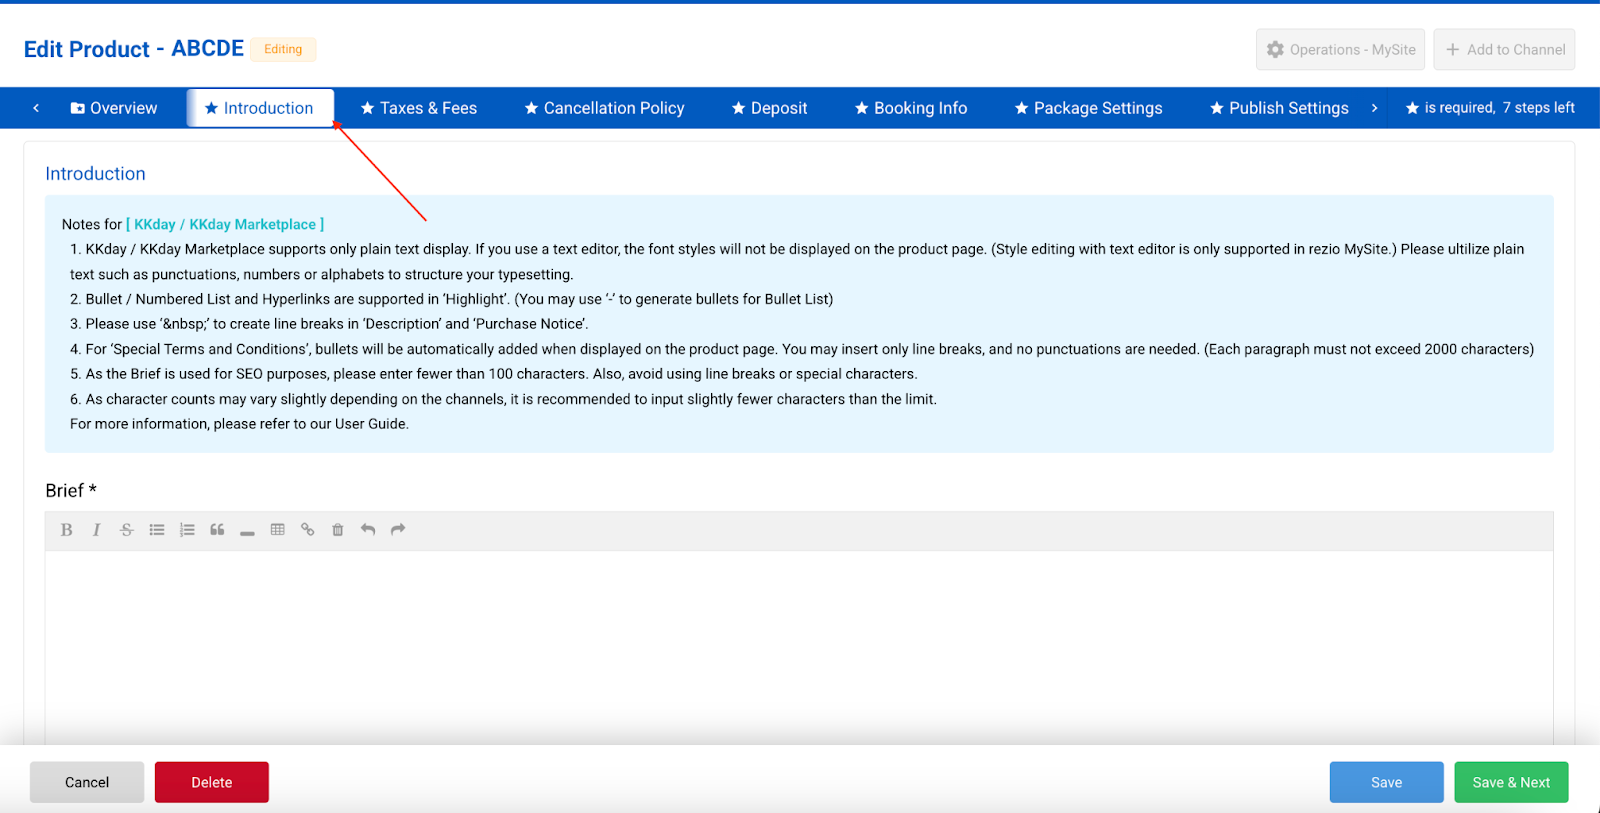Redo edit in Brief editor
This screenshot has width=1600, height=813.
coord(398,530)
